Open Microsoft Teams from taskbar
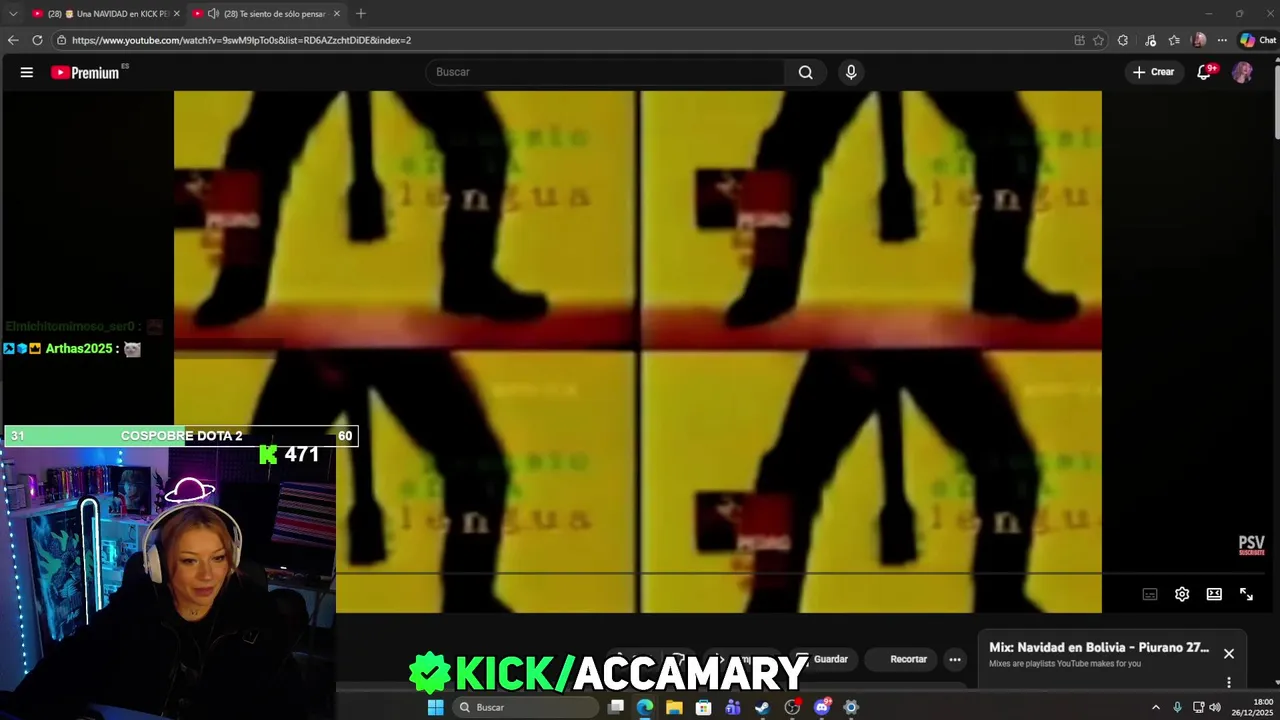 [x=733, y=707]
